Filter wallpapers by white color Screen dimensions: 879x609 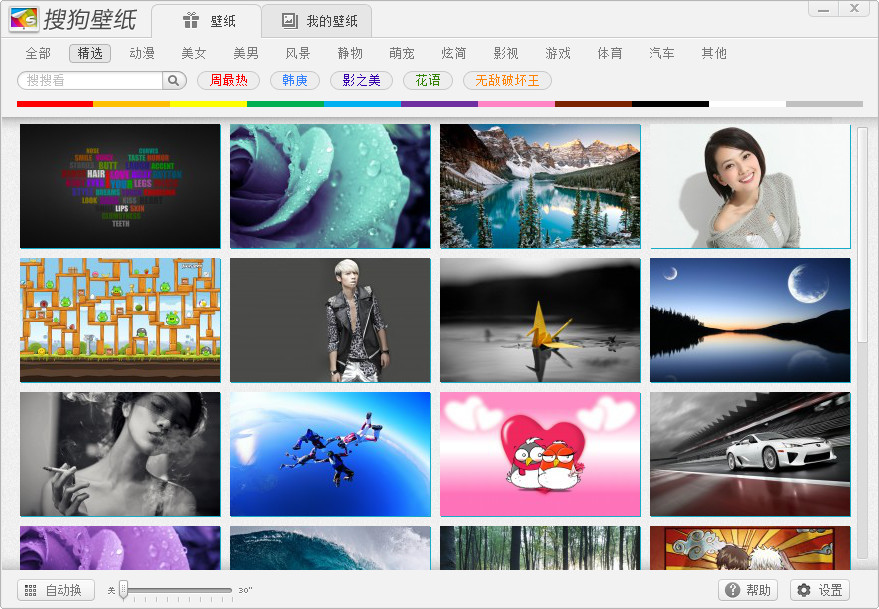click(747, 104)
